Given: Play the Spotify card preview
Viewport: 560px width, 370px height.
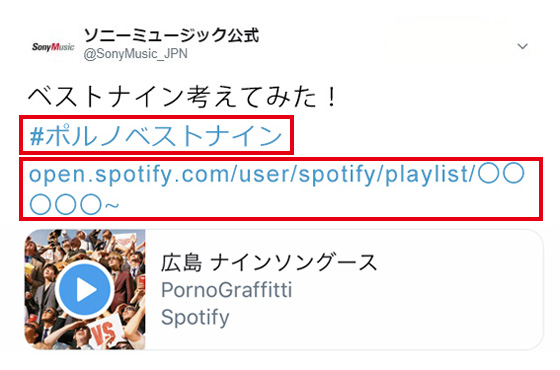Looking at the screenshot, I should pos(84,290).
